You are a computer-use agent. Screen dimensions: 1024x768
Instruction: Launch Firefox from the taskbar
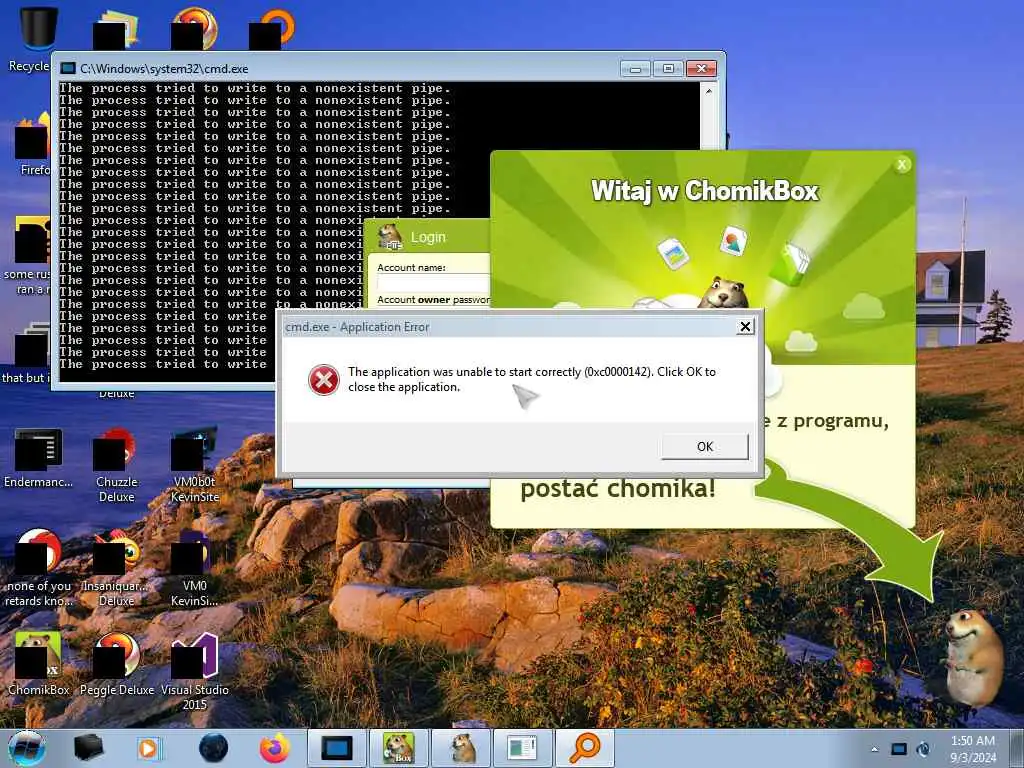275,748
